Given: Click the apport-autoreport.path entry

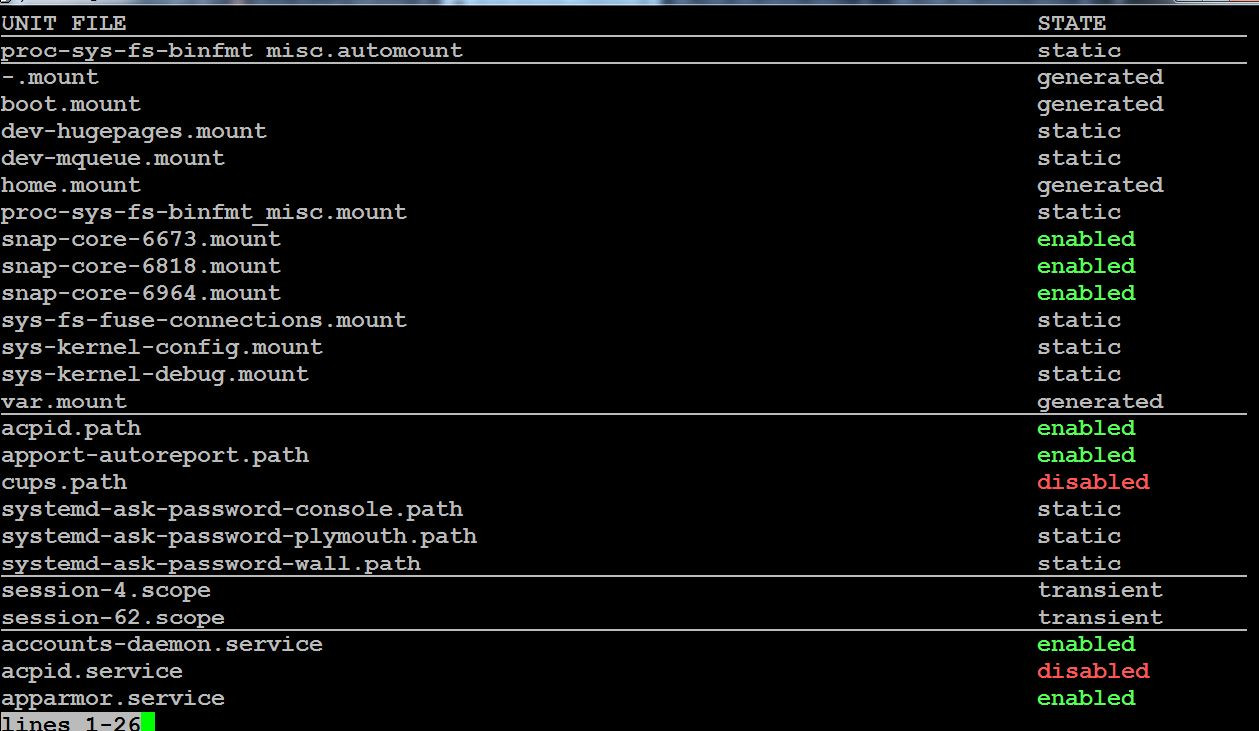Looking at the screenshot, I should coord(155,455).
